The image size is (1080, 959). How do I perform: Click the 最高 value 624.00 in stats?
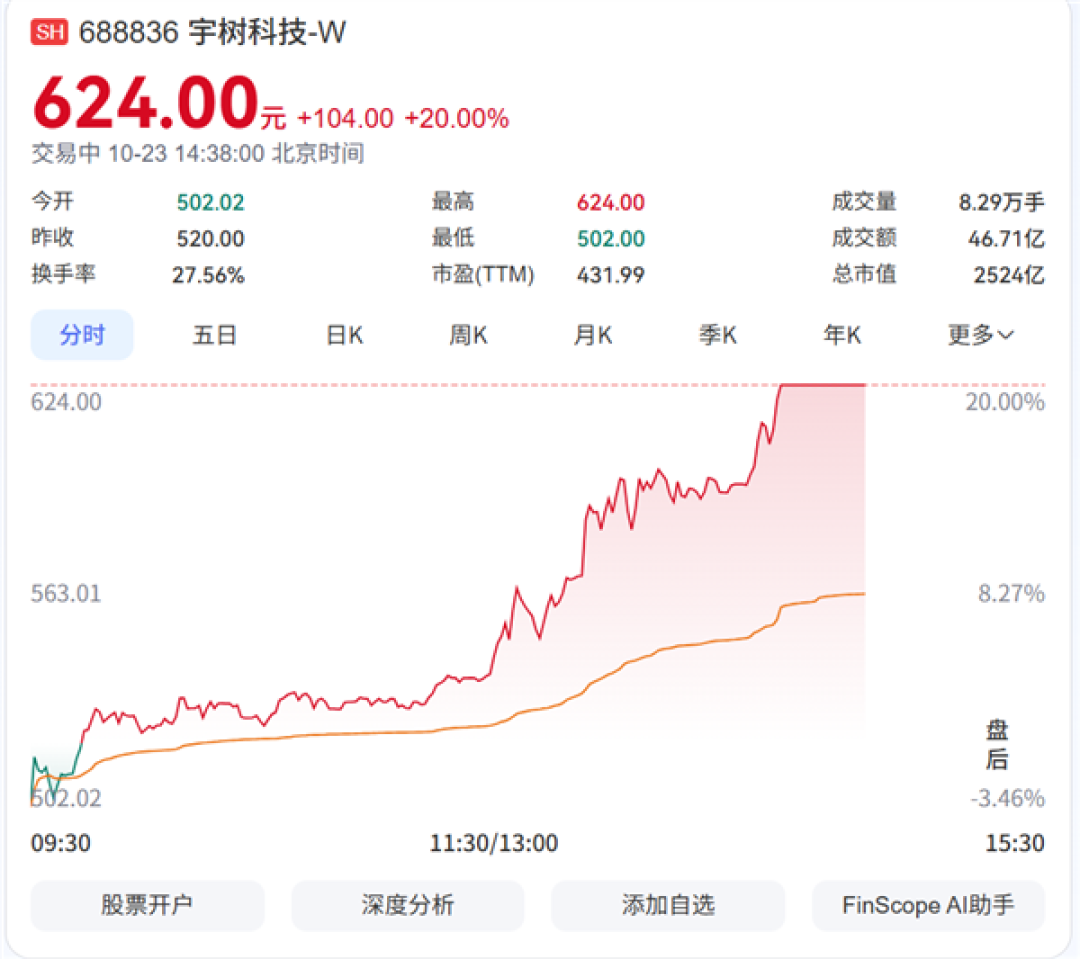point(611,203)
